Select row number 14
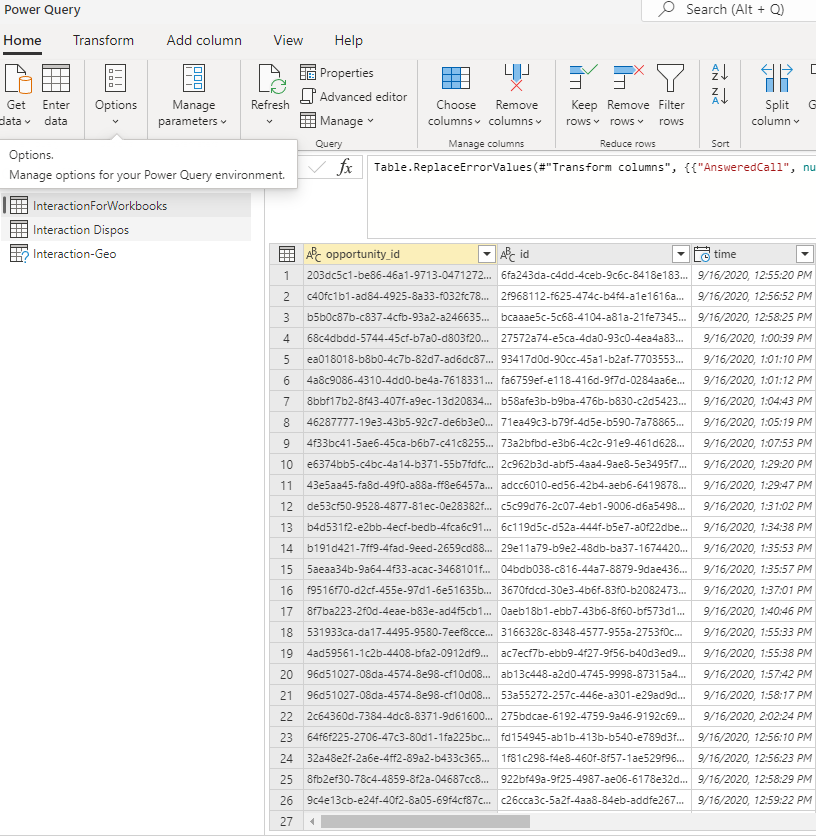 (x=286, y=548)
